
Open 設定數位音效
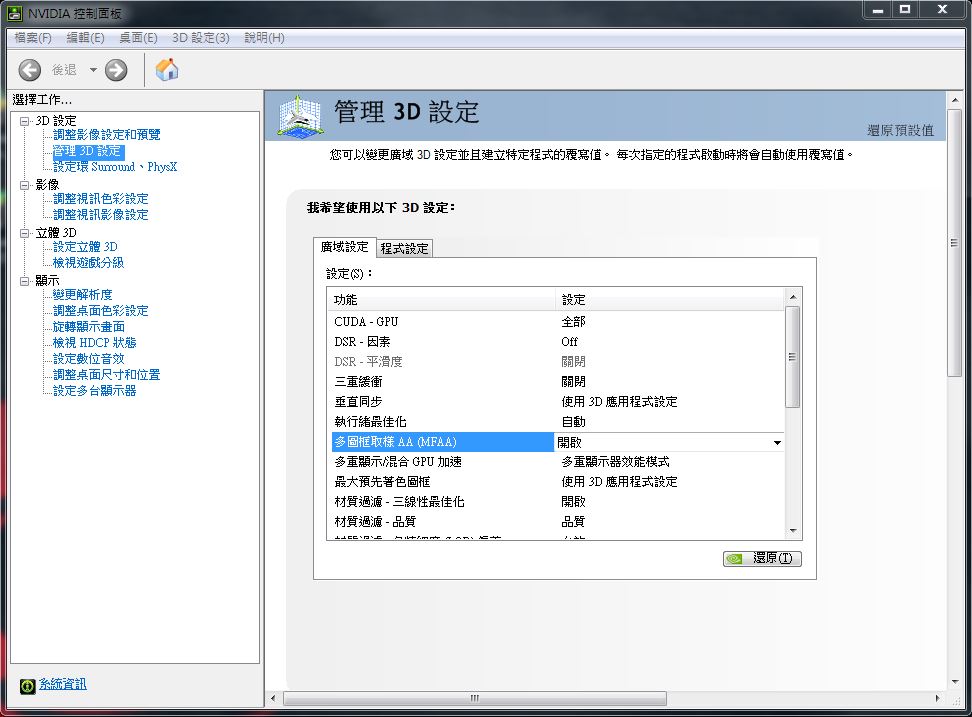tap(89, 359)
